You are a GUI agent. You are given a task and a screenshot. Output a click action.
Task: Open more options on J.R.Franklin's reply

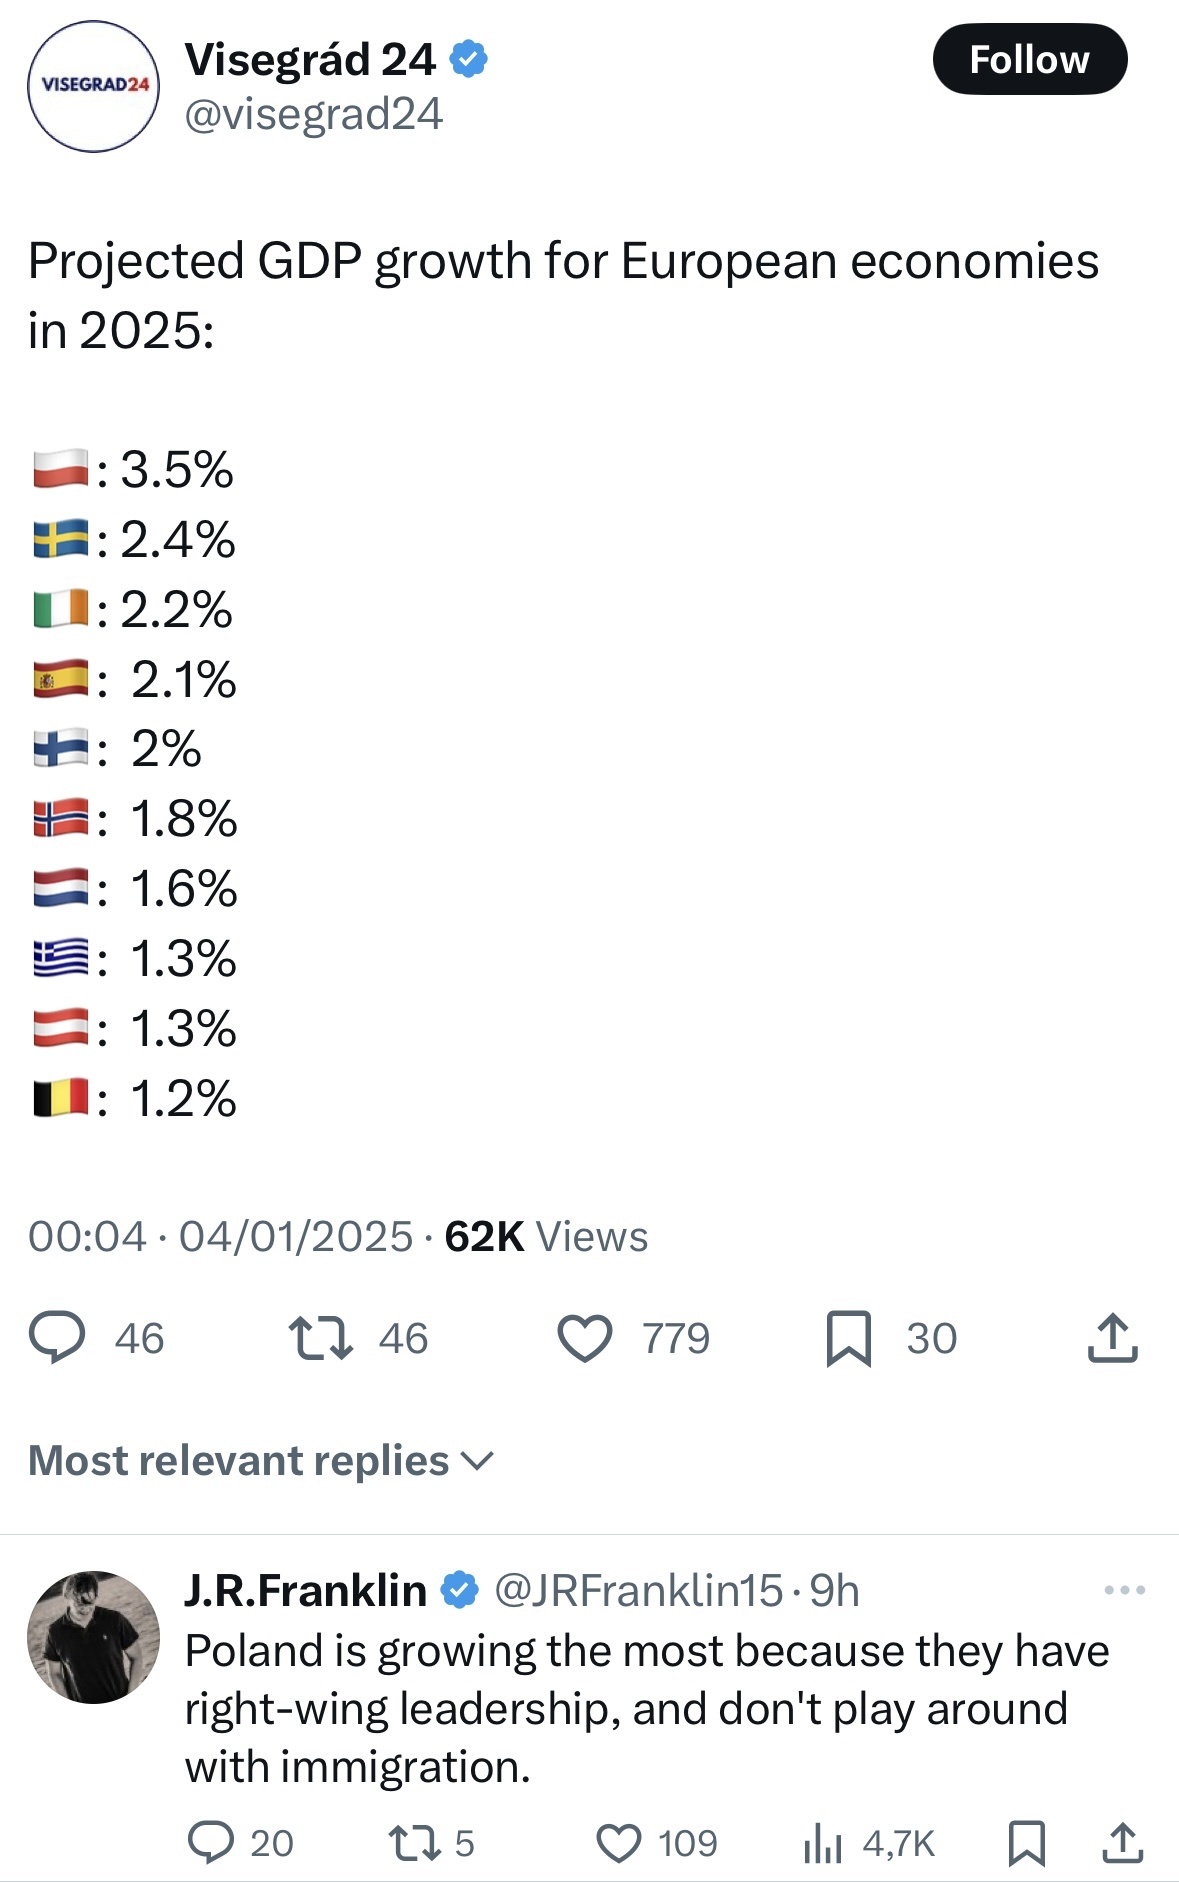pyautogui.click(x=1124, y=1590)
